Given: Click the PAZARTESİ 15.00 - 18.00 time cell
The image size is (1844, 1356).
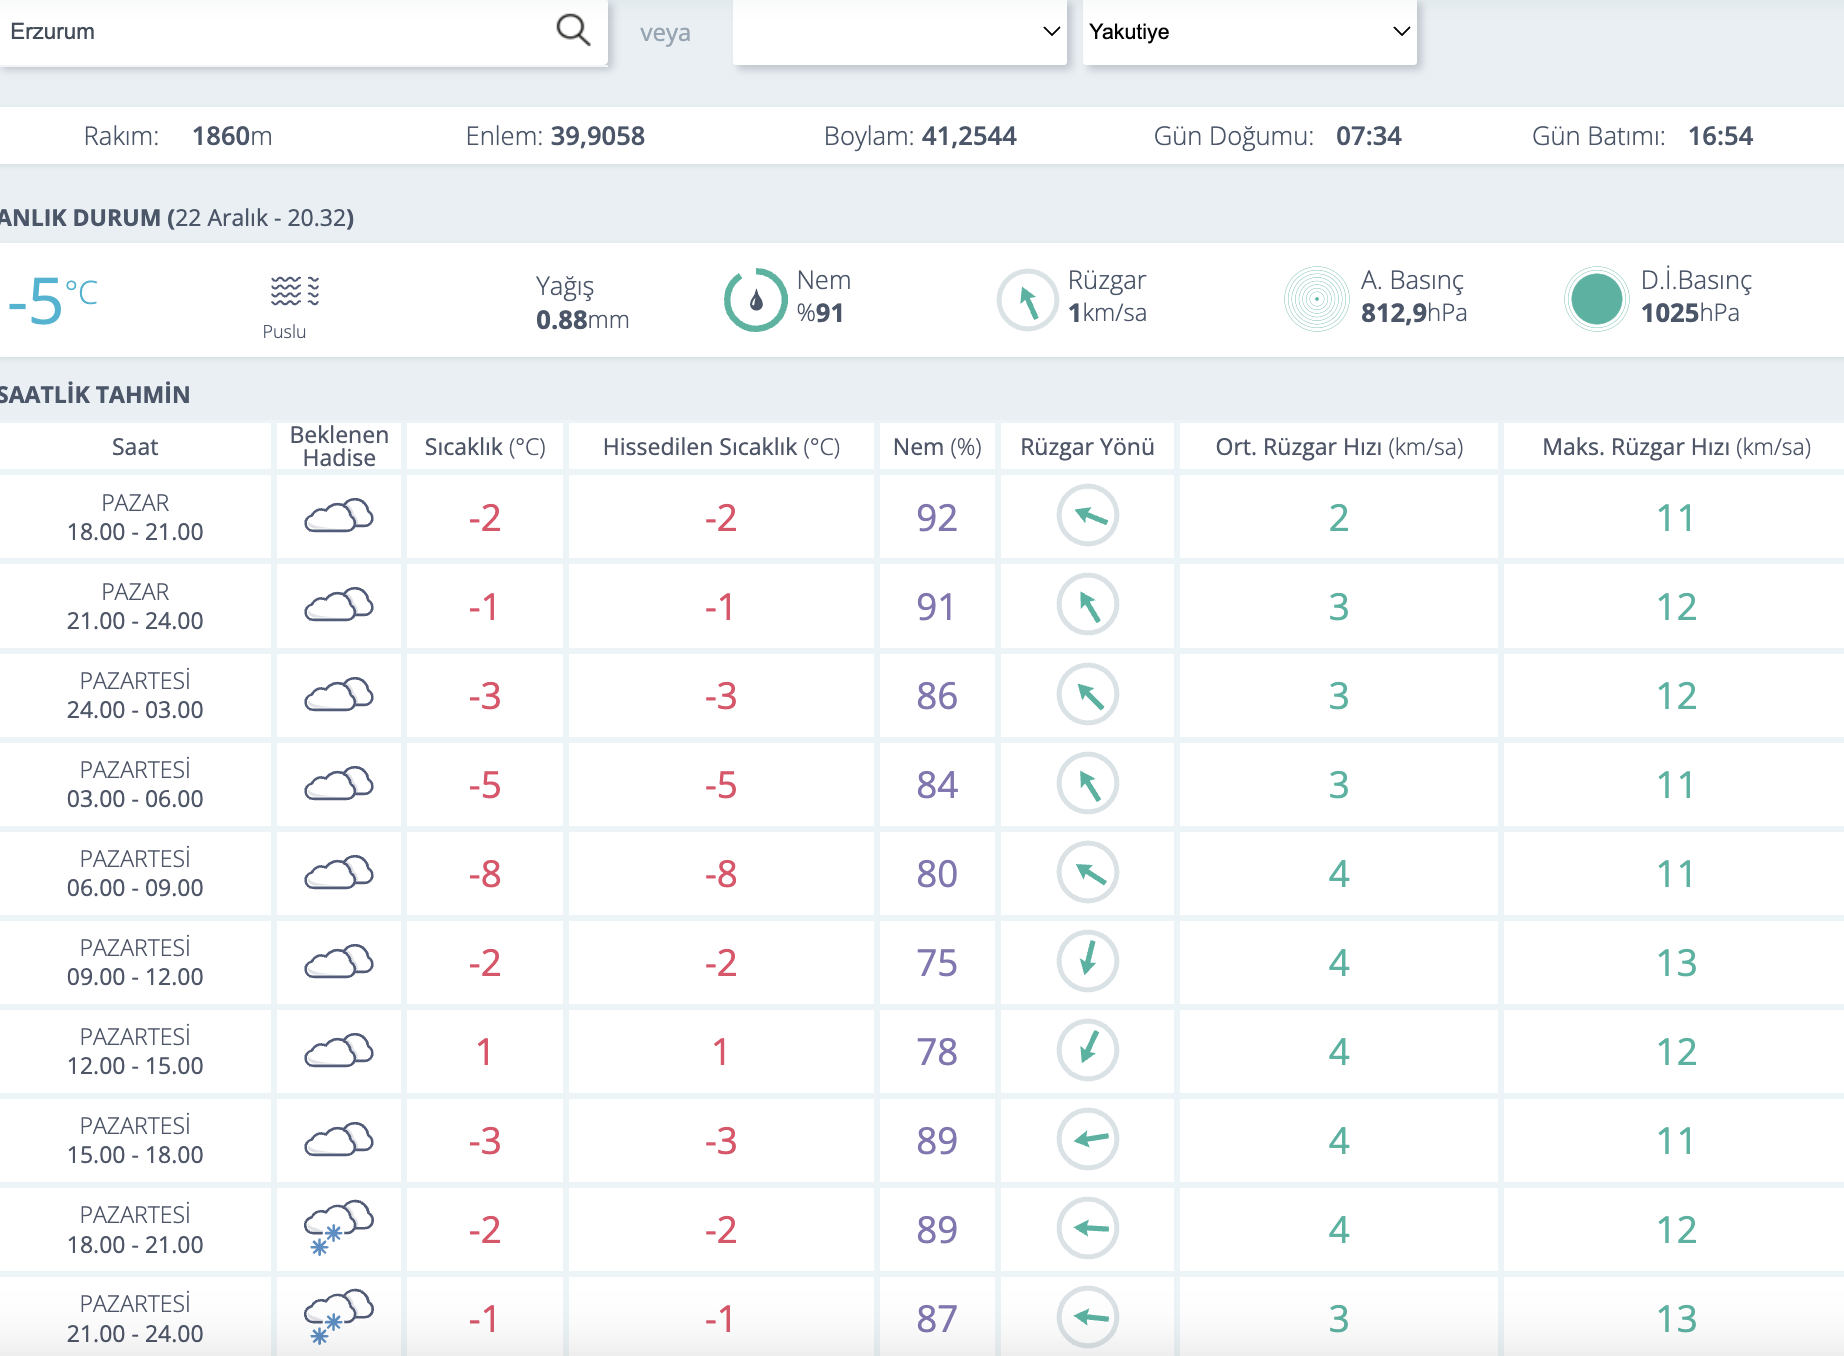Looking at the screenshot, I should point(135,1140).
